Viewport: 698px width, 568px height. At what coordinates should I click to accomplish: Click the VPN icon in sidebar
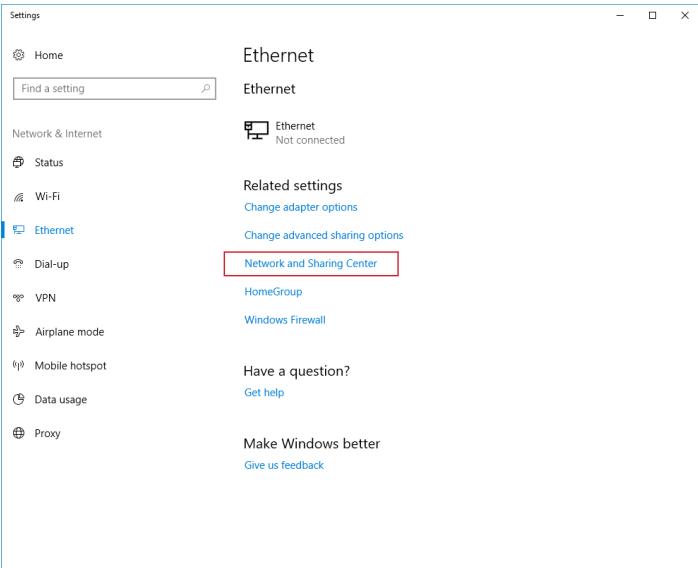tap(19, 298)
